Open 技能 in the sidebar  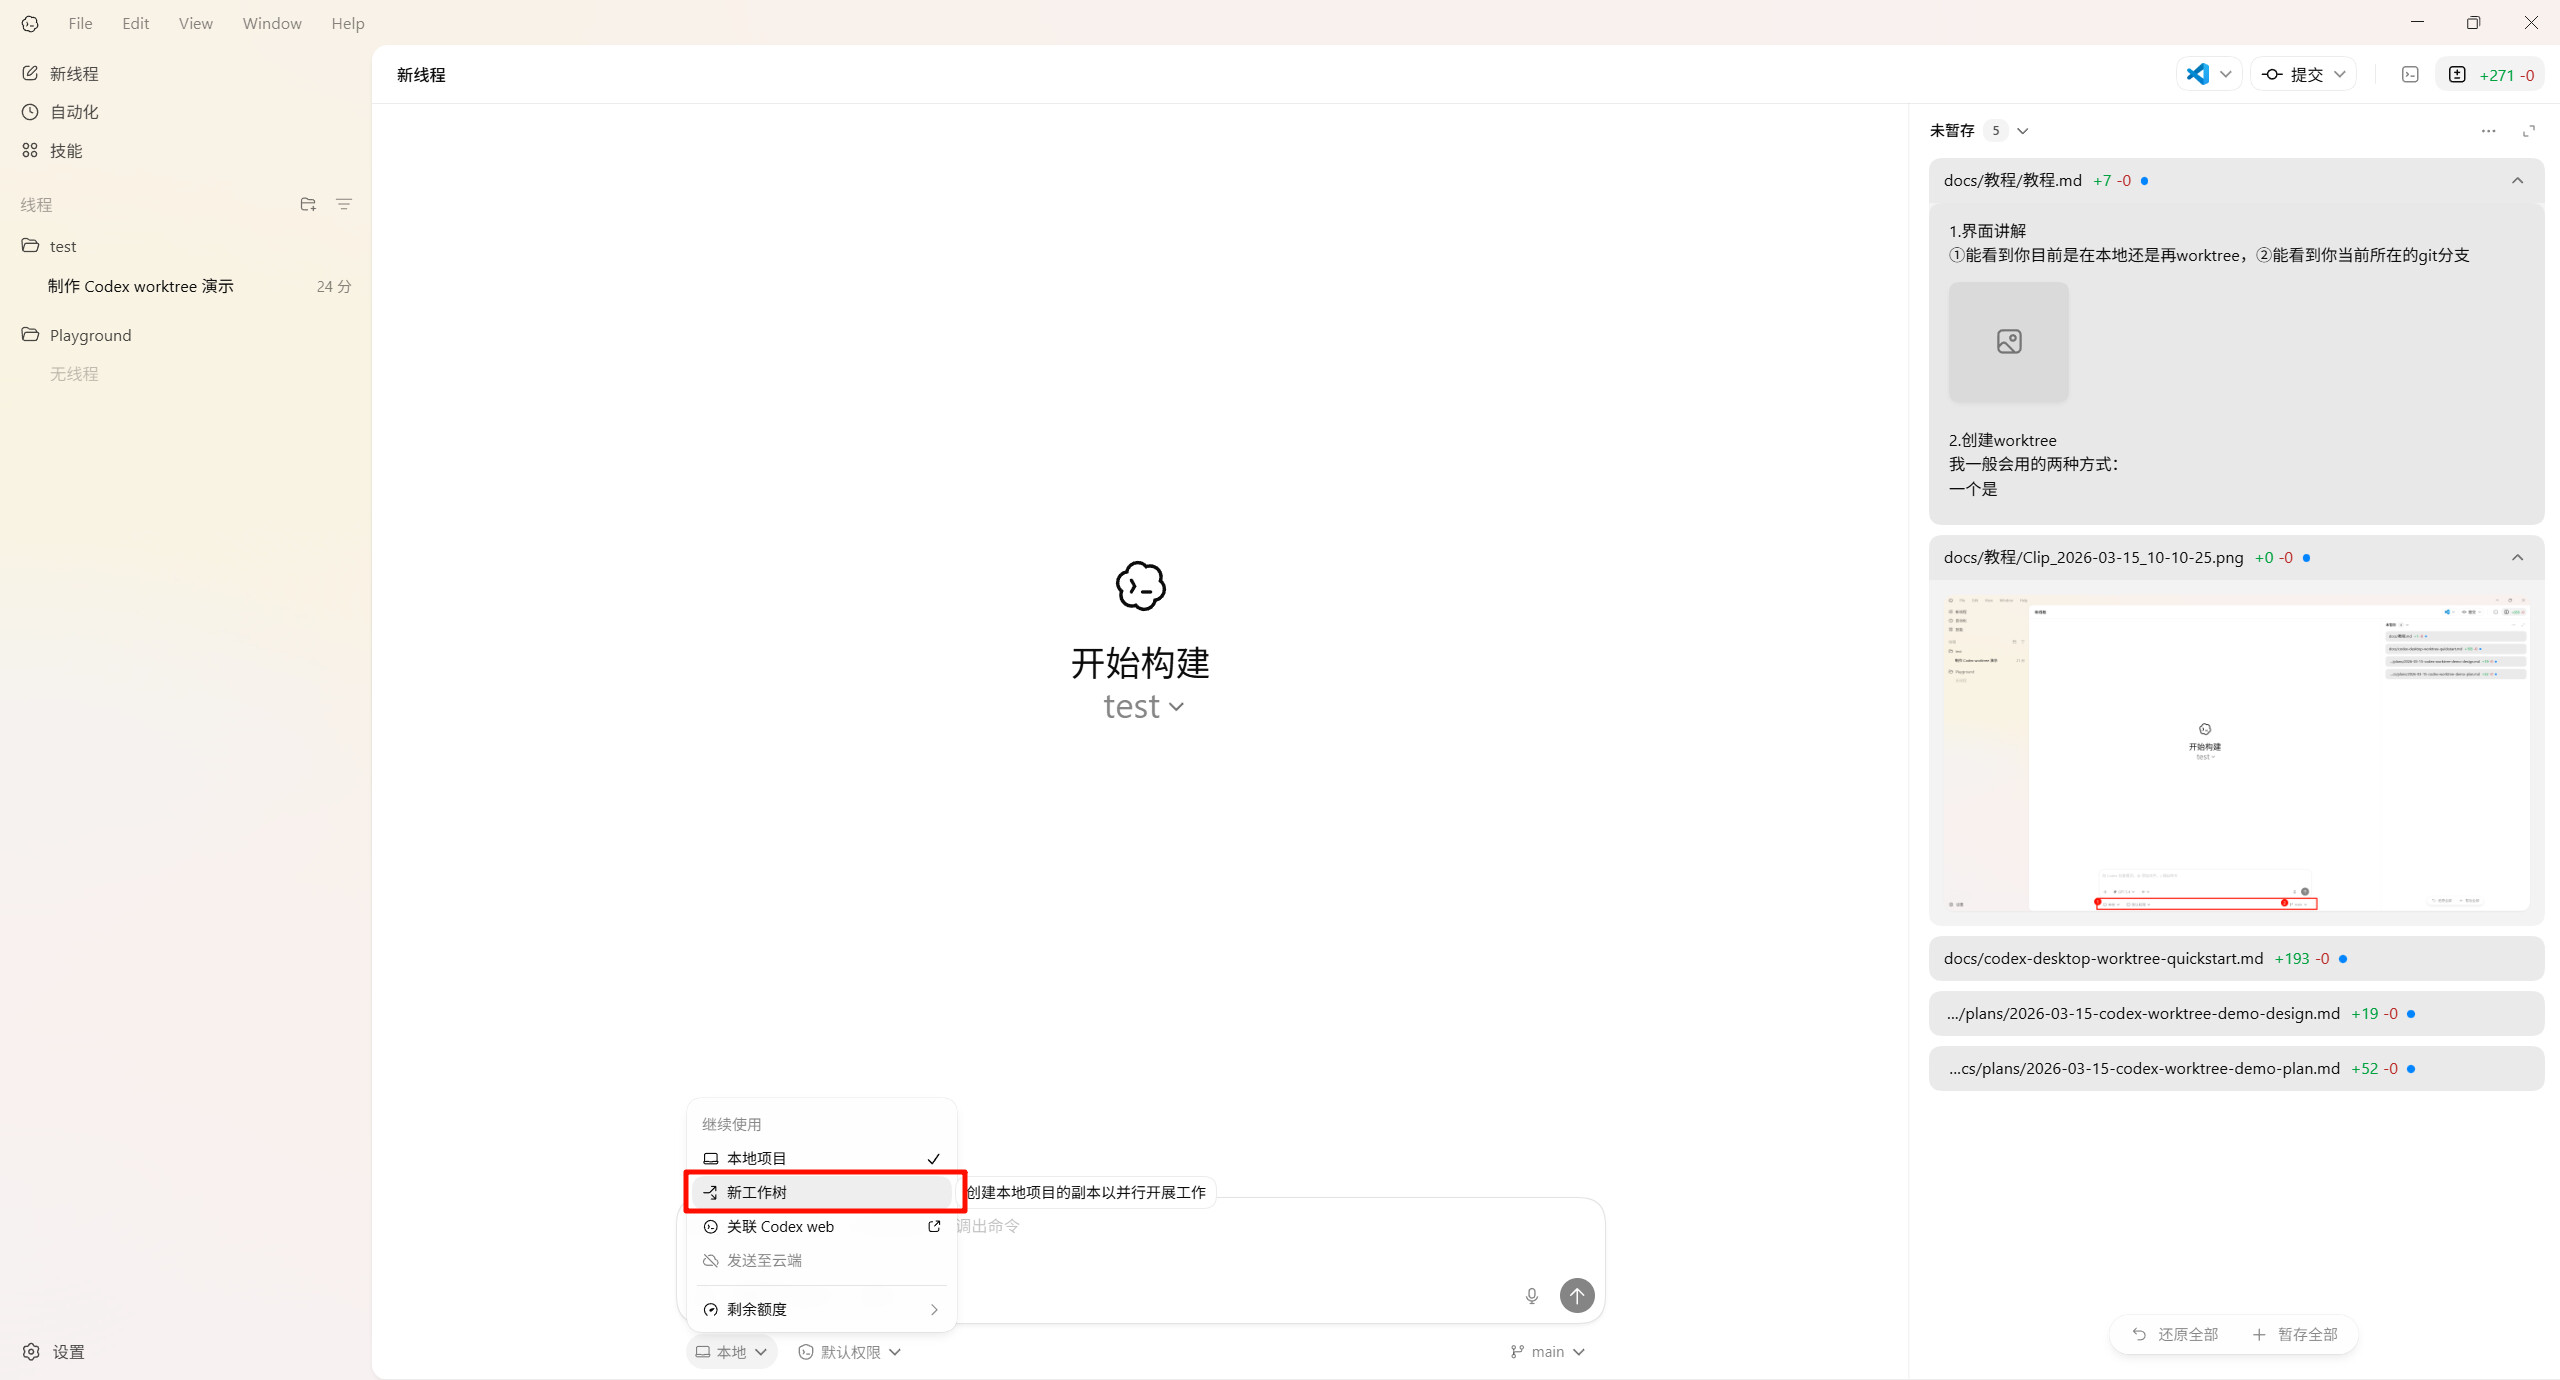[52, 151]
